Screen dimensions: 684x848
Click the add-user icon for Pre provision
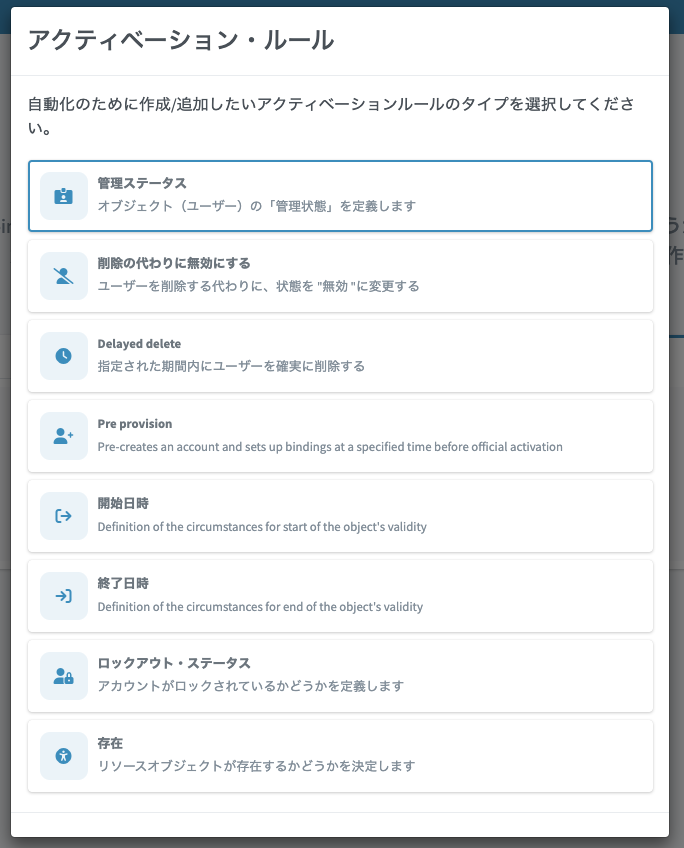pos(64,436)
